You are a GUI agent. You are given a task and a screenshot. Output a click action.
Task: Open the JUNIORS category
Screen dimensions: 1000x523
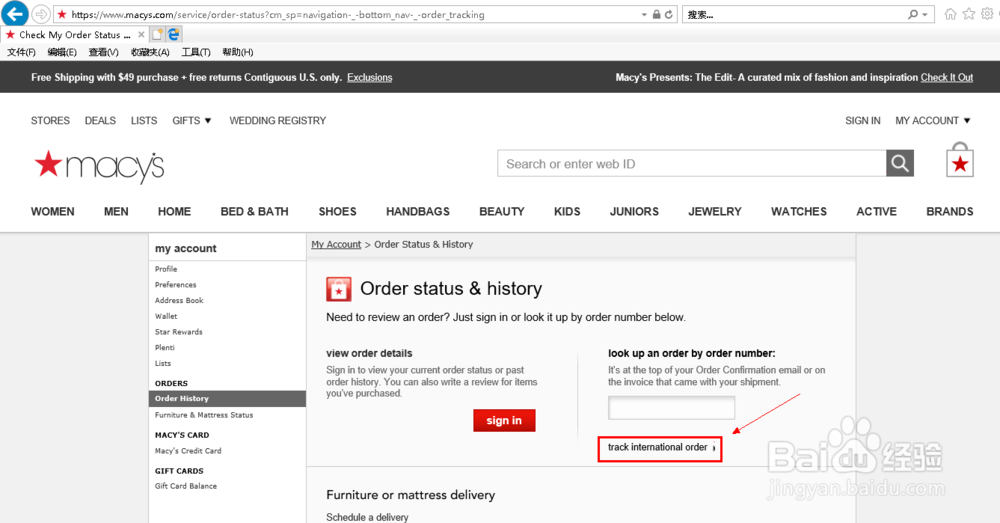(x=634, y=212)
